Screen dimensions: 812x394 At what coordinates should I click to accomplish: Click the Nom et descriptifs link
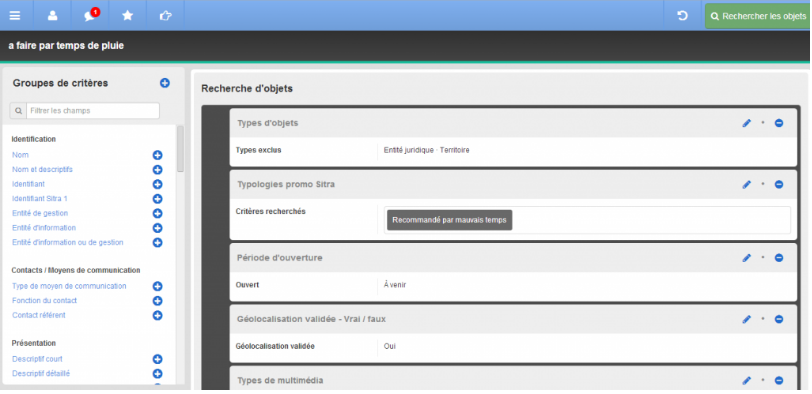click(x=42, y=169)
